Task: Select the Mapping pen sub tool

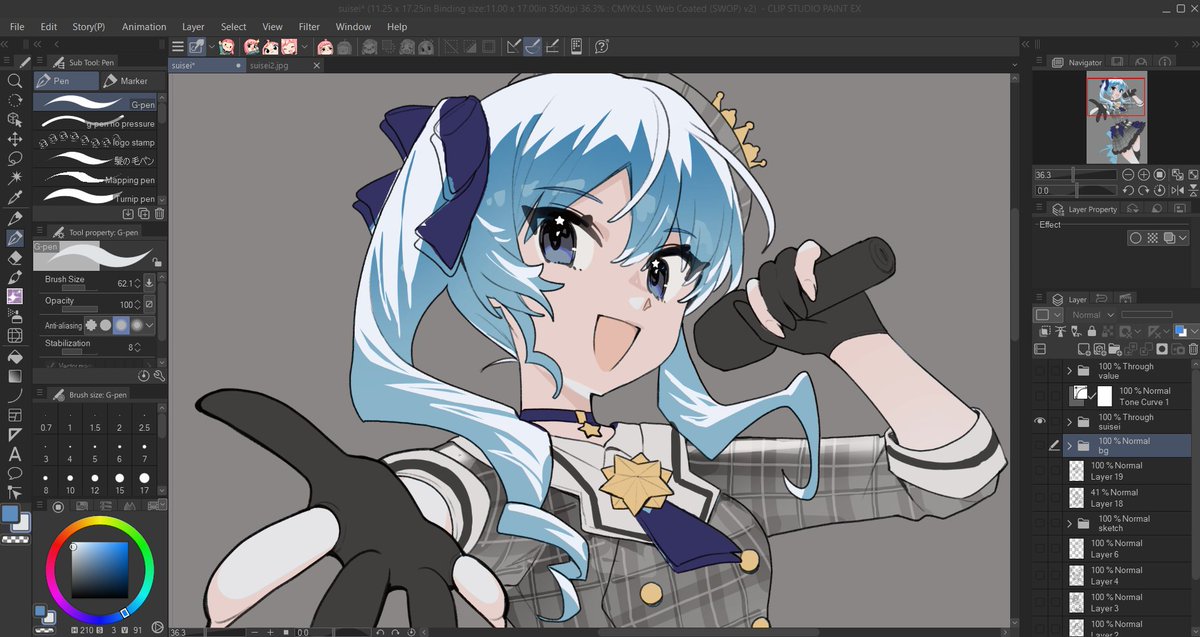Action: tap(97, 180)
